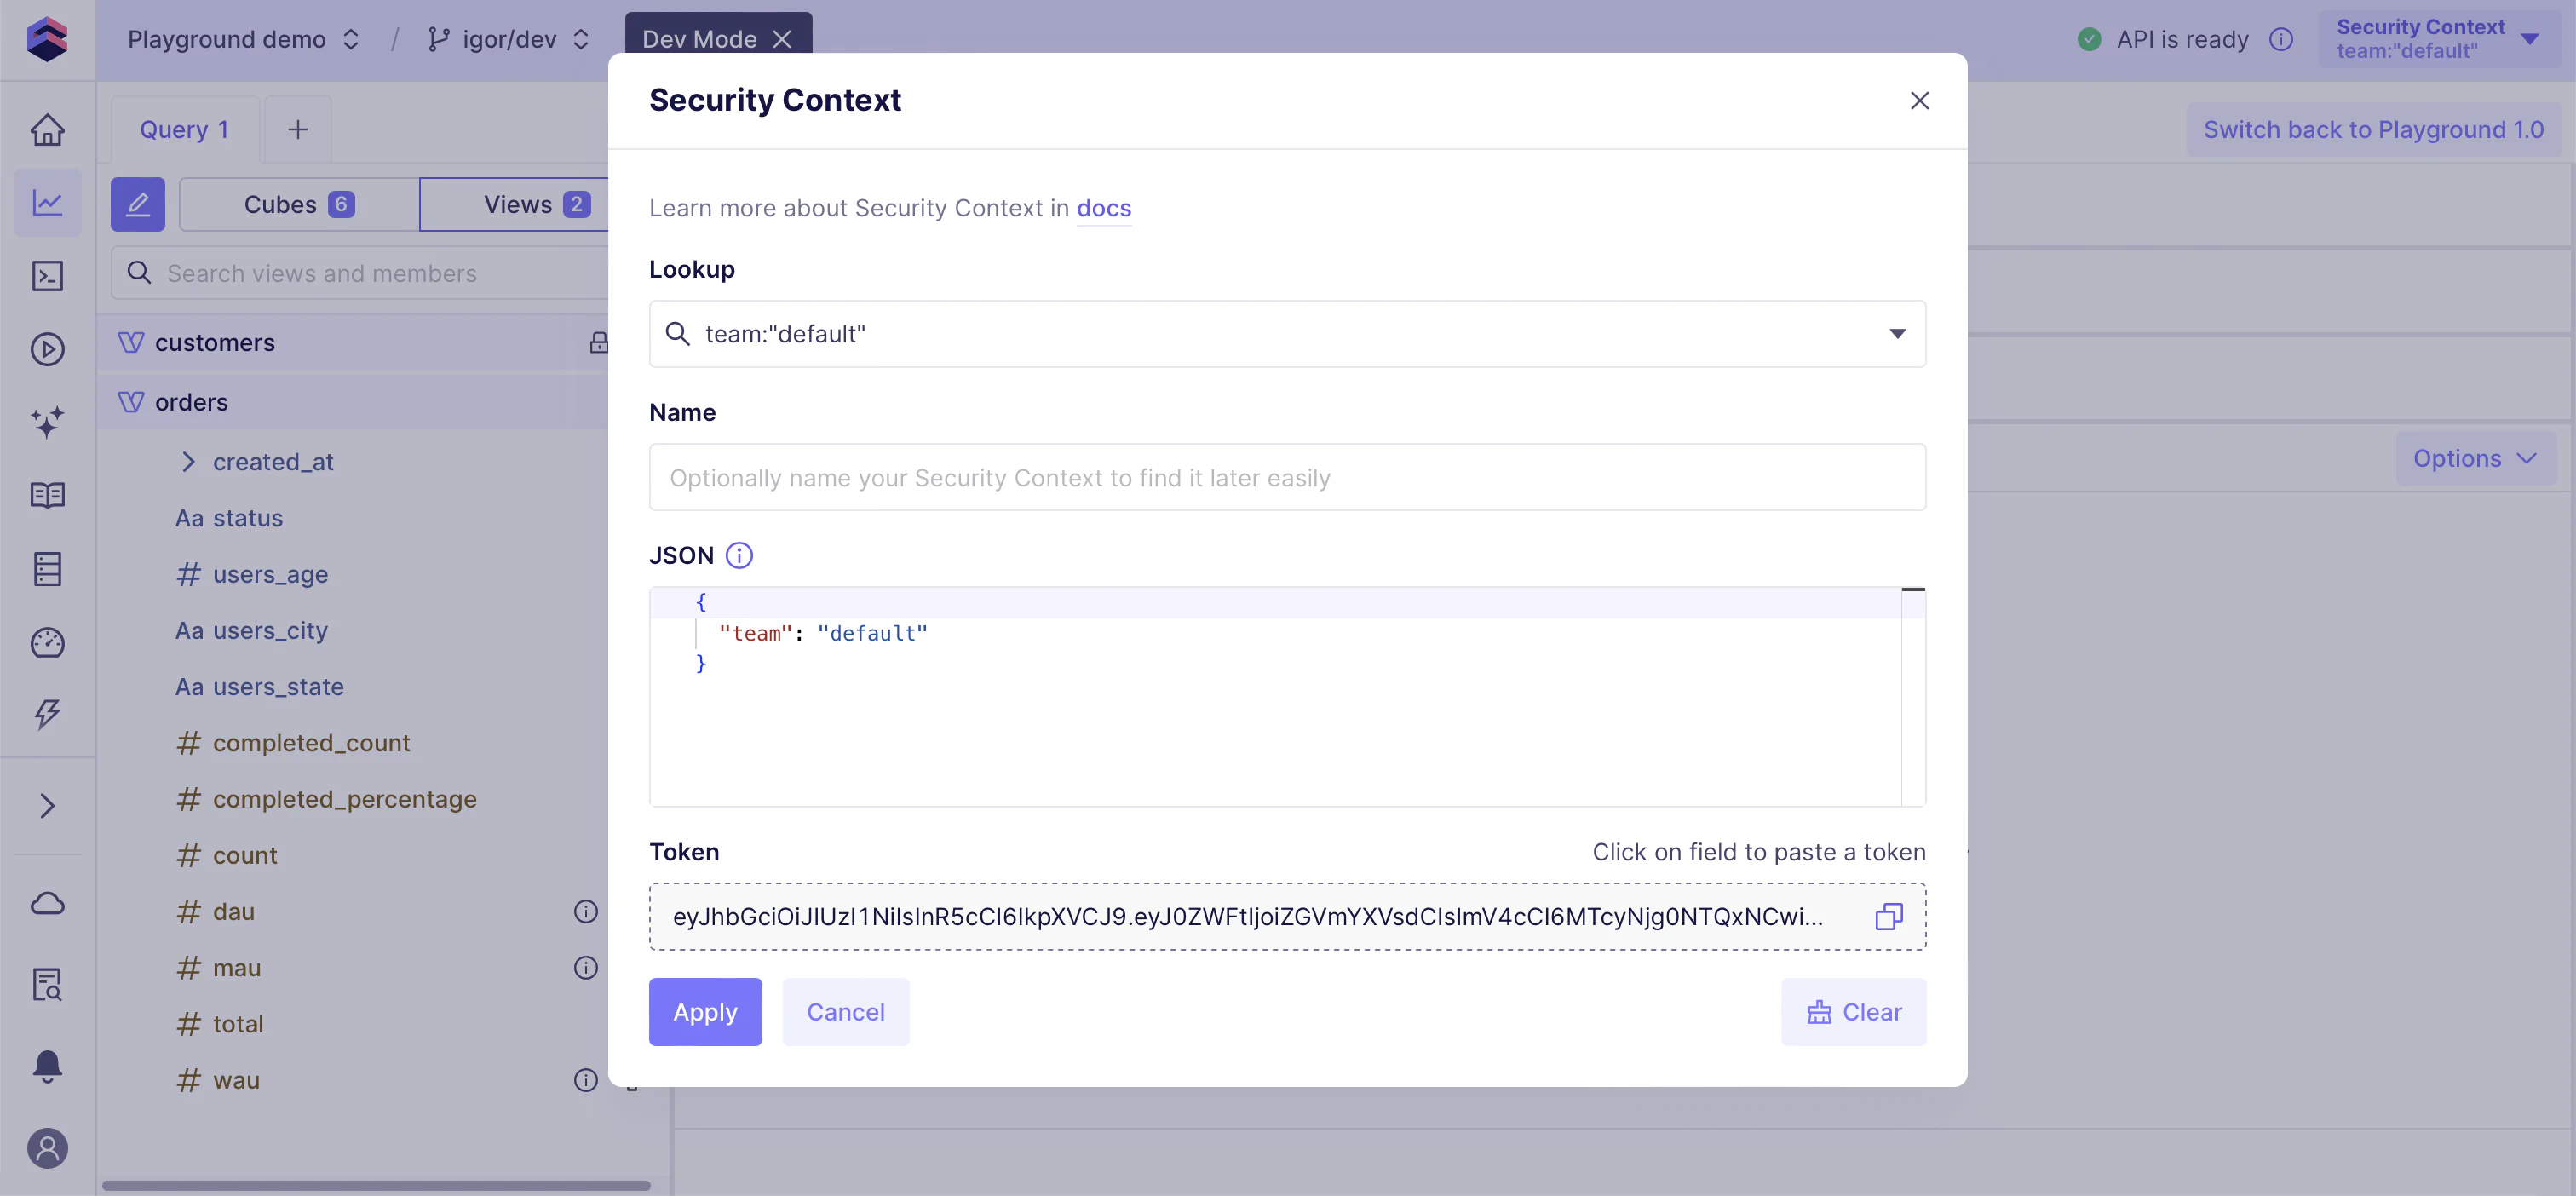Screen dimensions: 2576x1196
Task: Click the API is ready info icon
Action: [x=2281, y=39]
